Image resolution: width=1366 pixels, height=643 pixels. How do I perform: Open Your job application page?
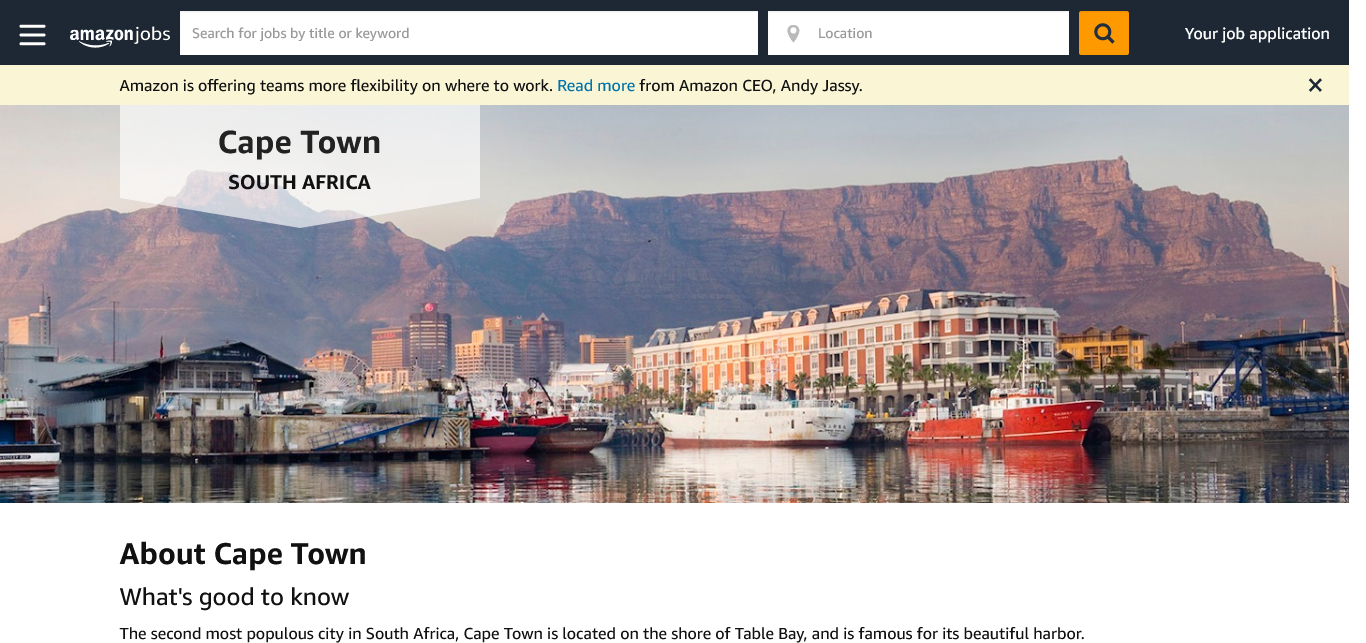1256,34
